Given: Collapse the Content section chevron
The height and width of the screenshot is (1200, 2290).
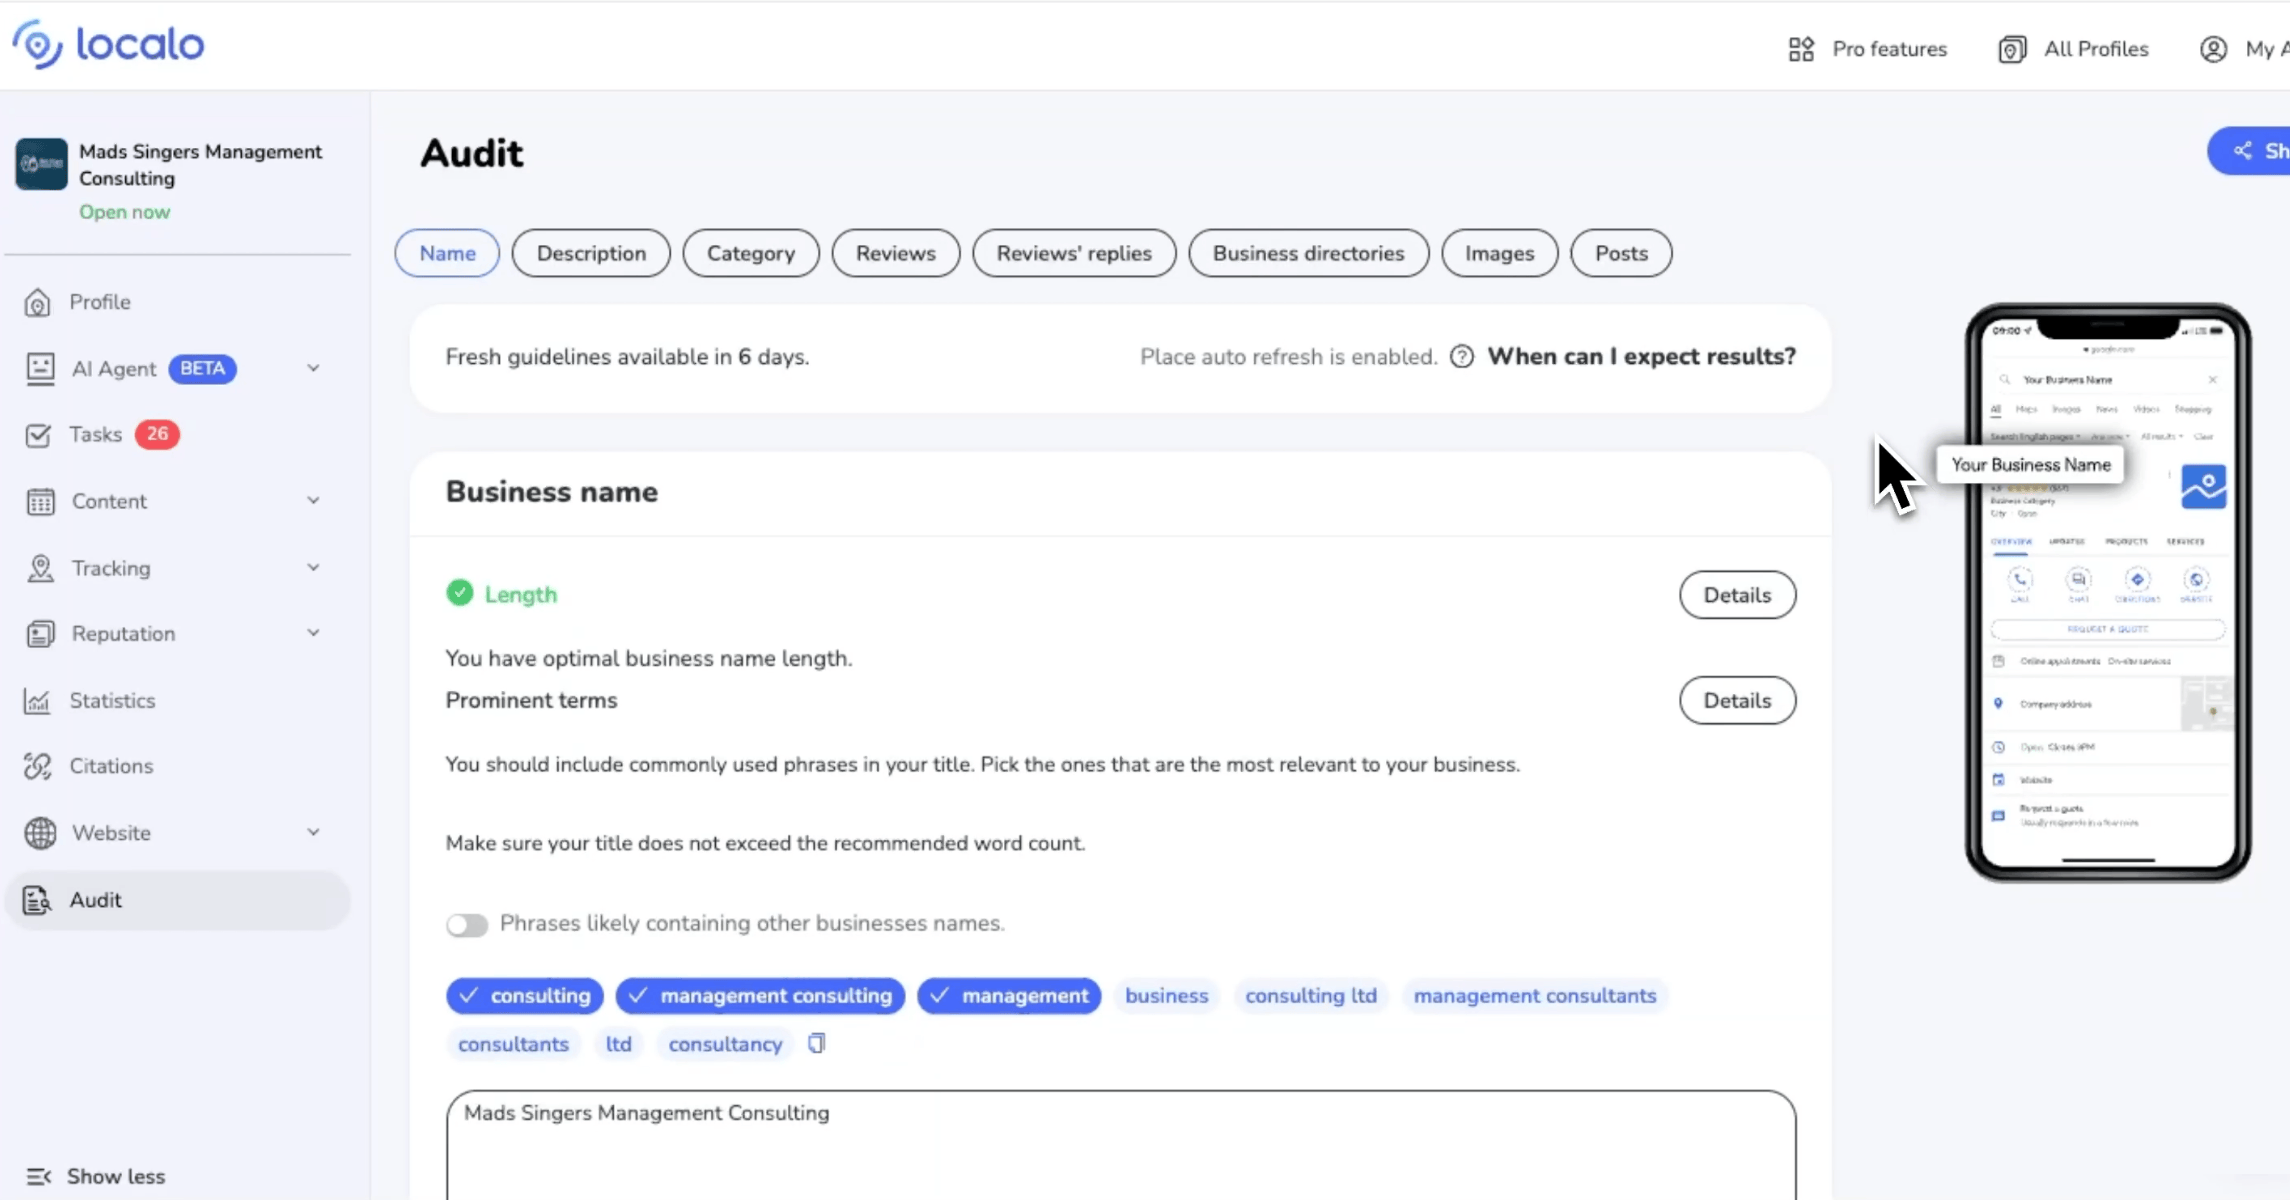Looking at the screenshot, I should point(314,500).
